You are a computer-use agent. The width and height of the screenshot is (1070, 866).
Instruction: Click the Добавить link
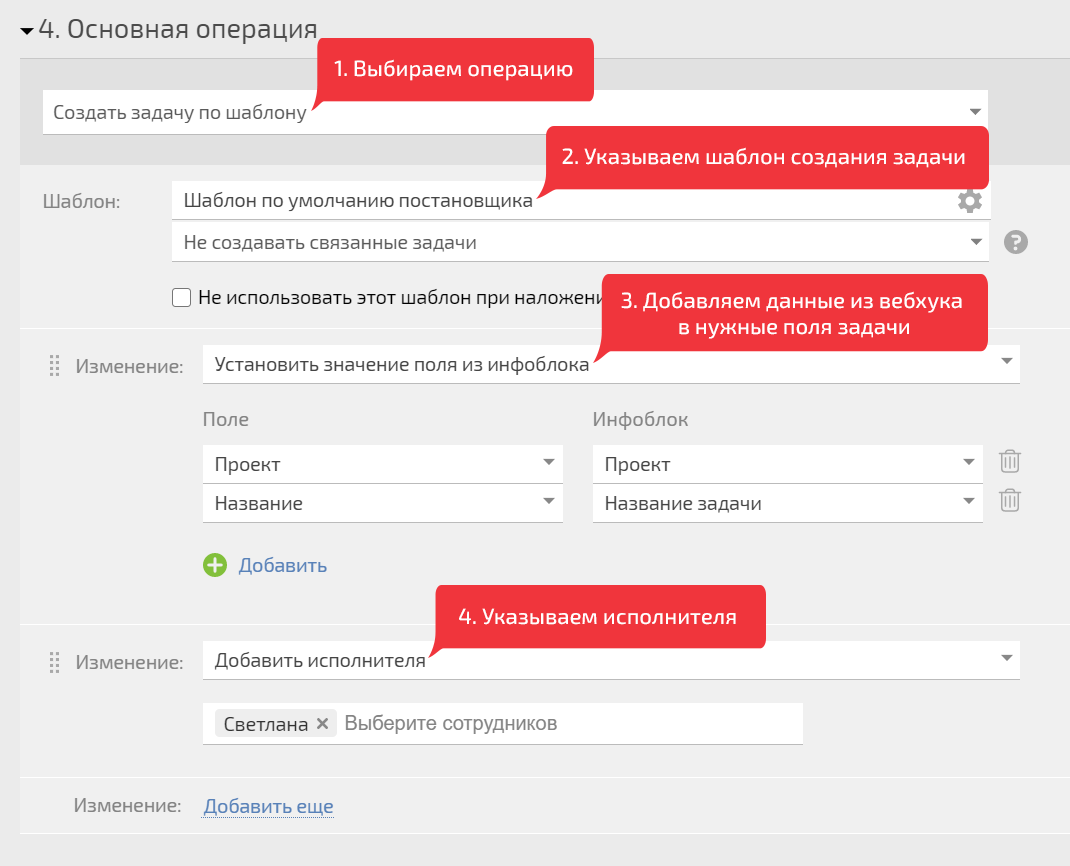click(283, 565)
